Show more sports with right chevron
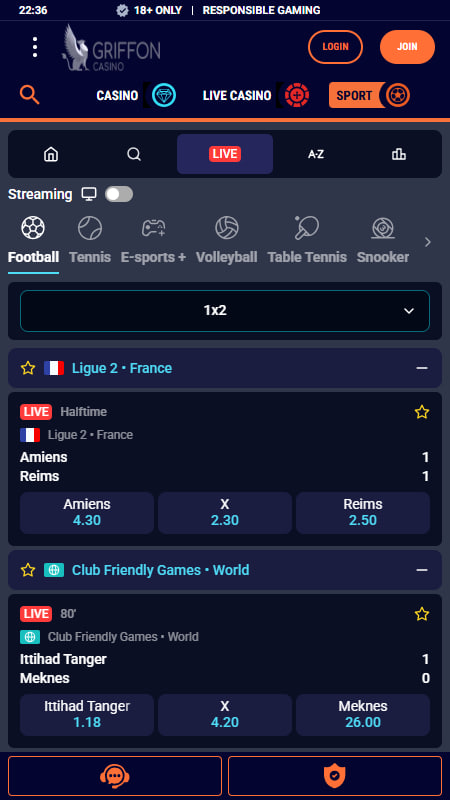Screen dimensions: 450x800 click(x=428, y=242)
